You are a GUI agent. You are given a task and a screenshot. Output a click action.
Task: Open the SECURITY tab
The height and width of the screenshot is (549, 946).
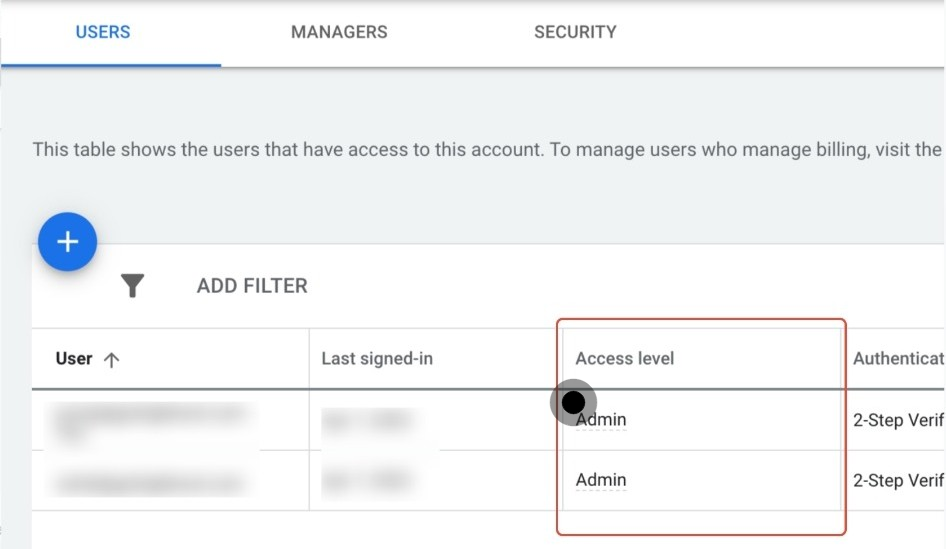575,32
